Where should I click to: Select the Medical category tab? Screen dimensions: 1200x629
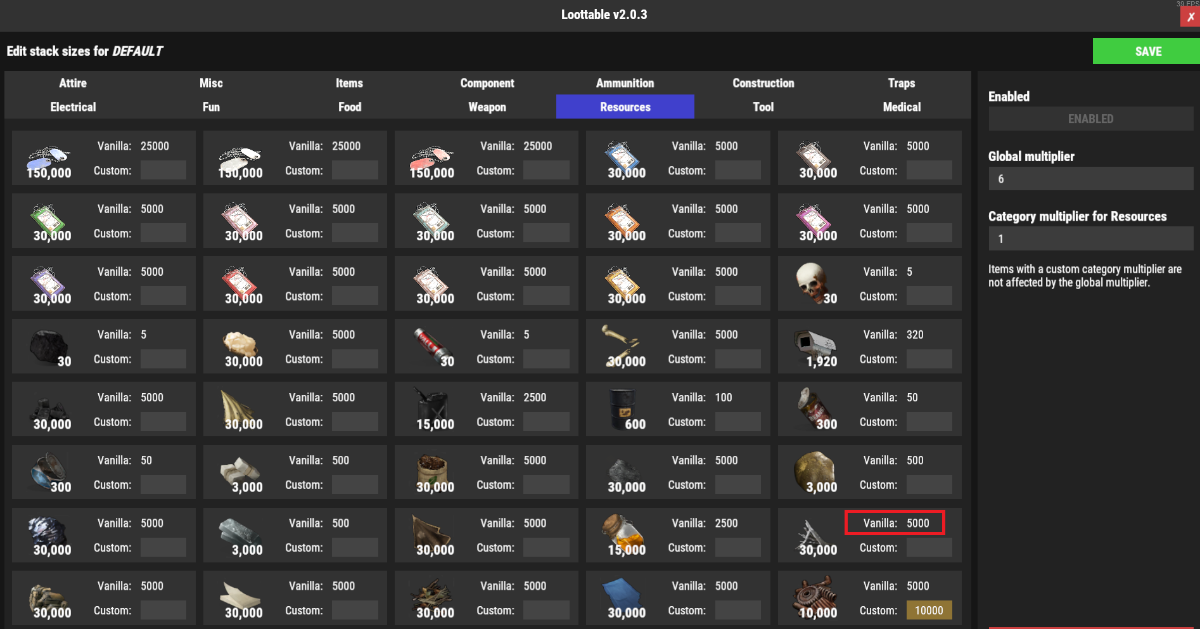click(x=901, y=107)
